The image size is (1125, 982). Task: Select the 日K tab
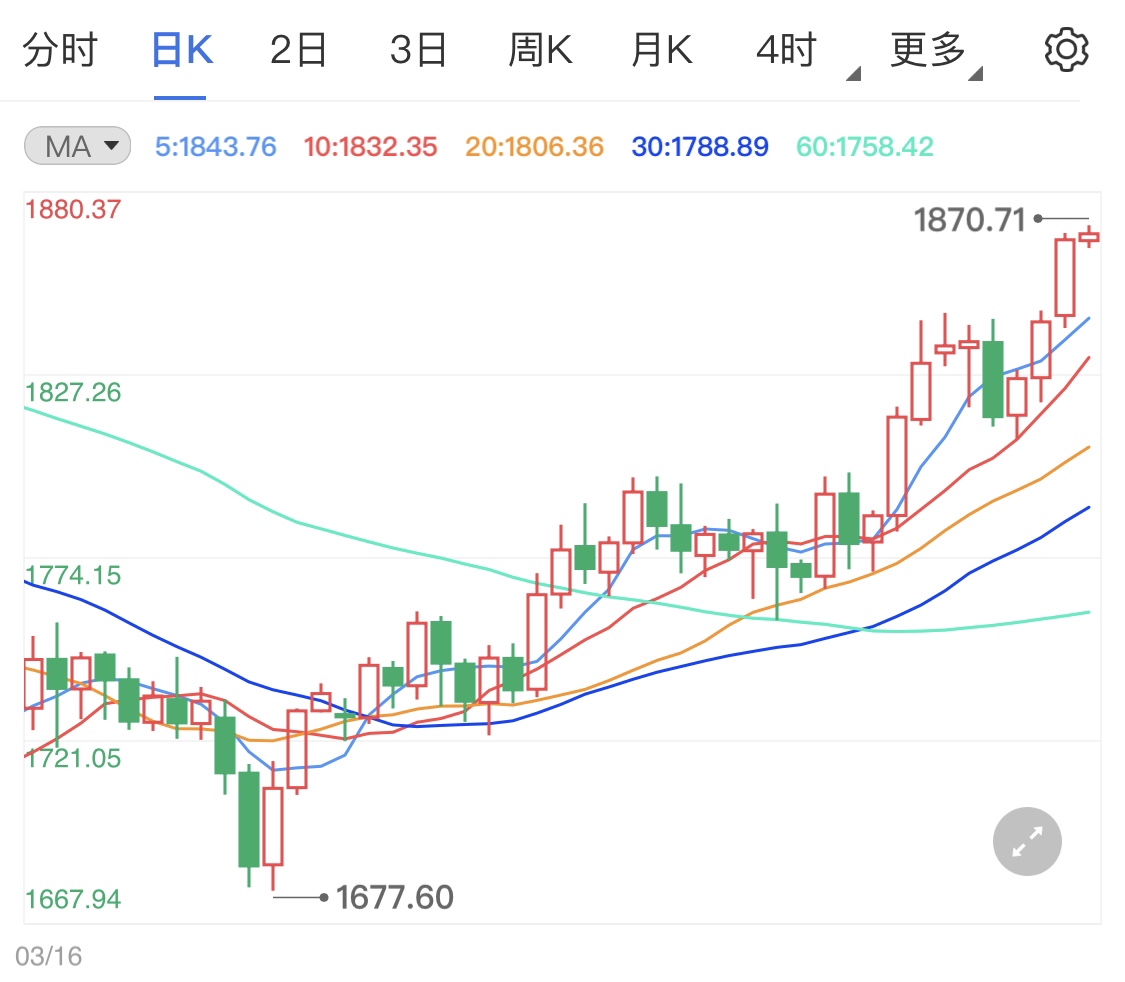pos(182,50)
